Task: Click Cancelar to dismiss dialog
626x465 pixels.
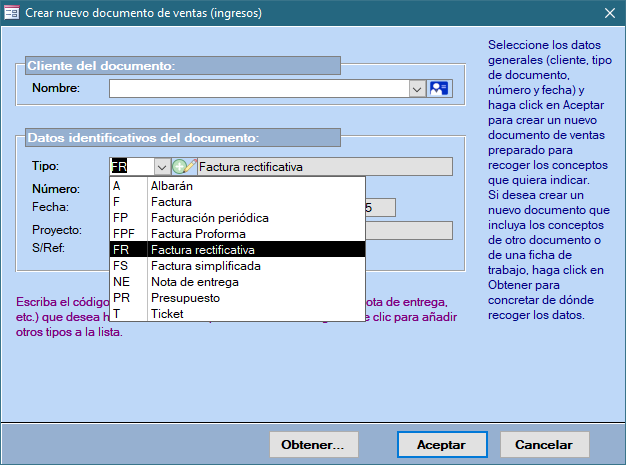Action: pyautogui.click(x=544, y=444)
